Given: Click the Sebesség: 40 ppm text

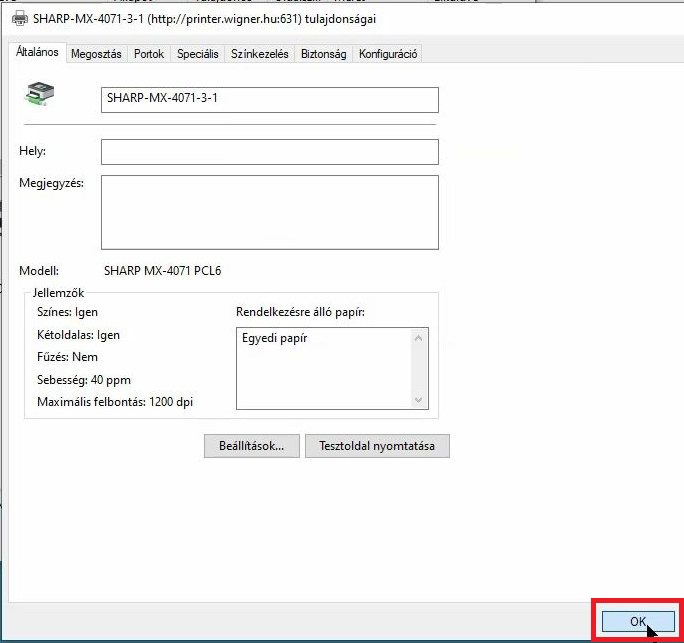Looking at the screenshot, I should coord(84,380).
